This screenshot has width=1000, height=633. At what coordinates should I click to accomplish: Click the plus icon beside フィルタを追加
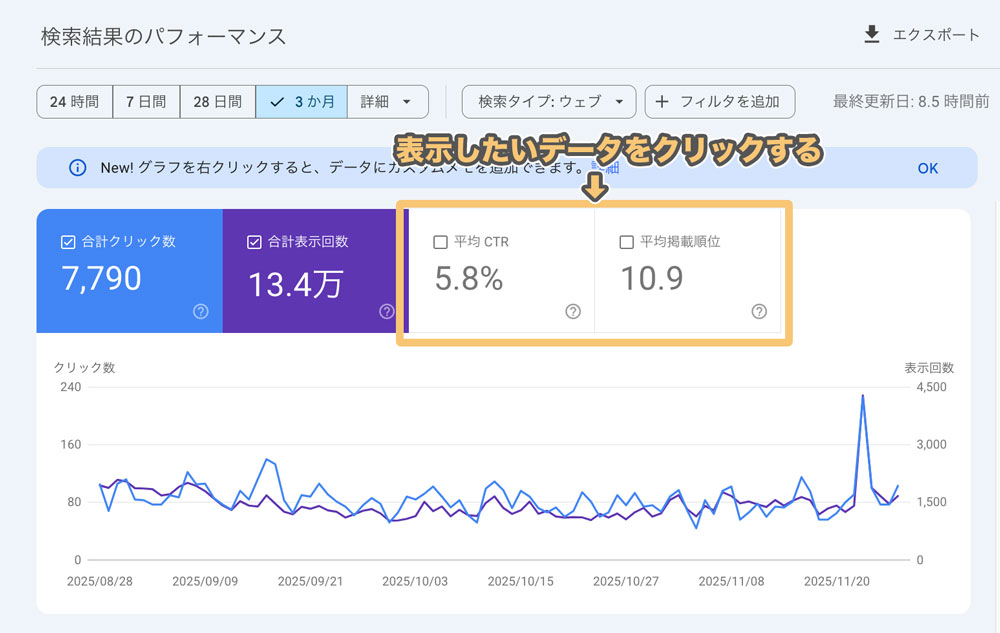[x=662, y=102]
